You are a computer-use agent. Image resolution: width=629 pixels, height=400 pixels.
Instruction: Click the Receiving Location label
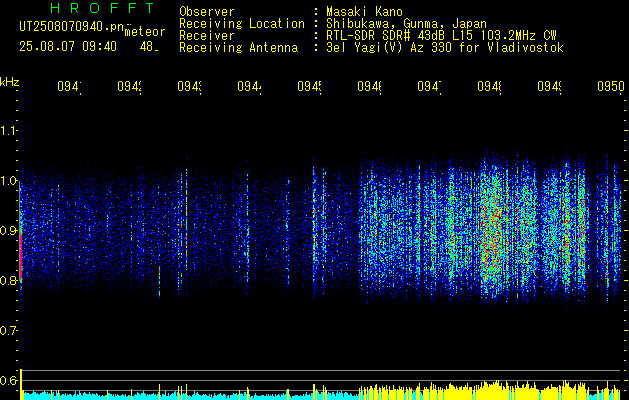click(x=242, y=24)
